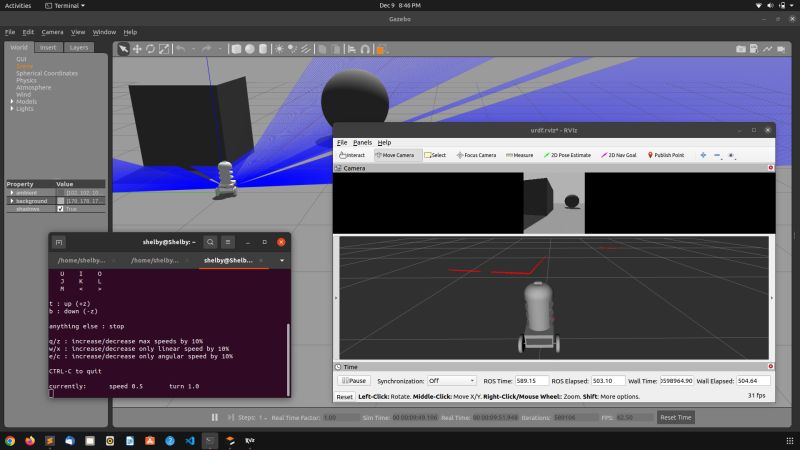Image resolution: width=800 pixels, height=450 pixels.
Task: Open the Panels menu in RViz
Action: pos(362,143)
